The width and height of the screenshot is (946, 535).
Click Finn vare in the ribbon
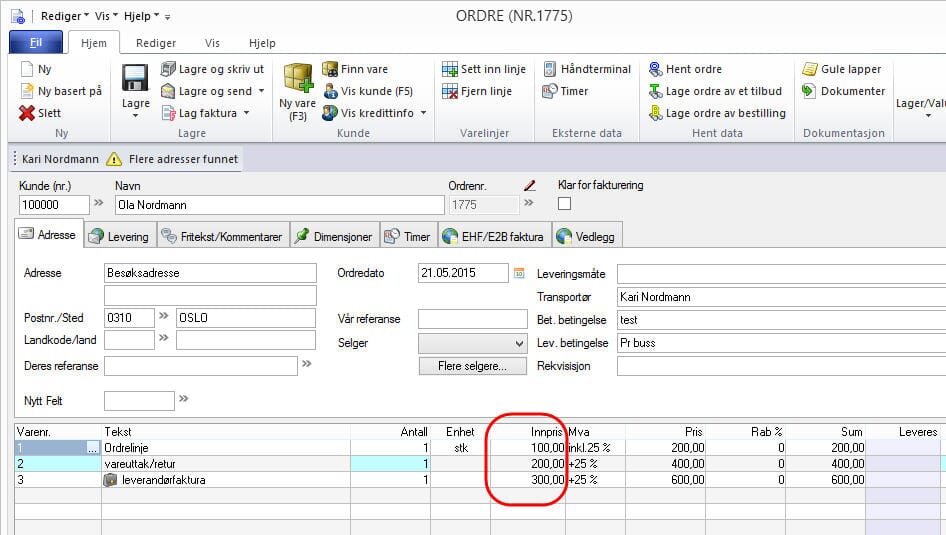point(357,69)
